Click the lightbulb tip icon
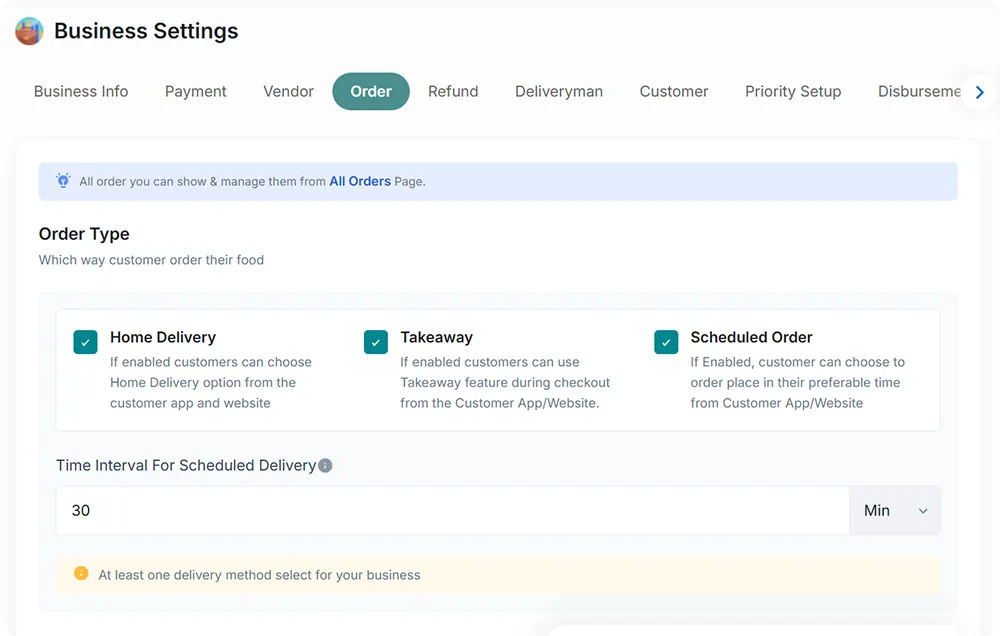 [x=63, y=181]
